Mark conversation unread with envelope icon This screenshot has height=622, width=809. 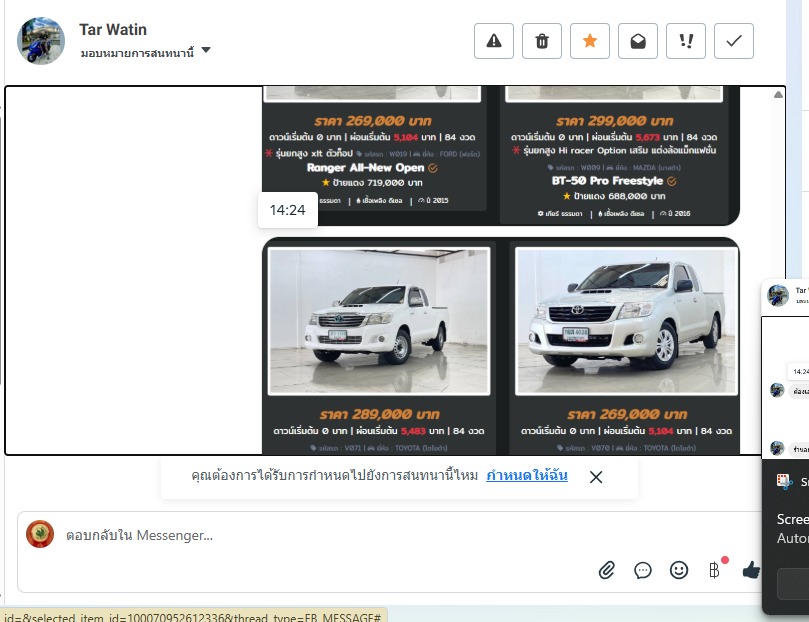(x=637, y=41)
